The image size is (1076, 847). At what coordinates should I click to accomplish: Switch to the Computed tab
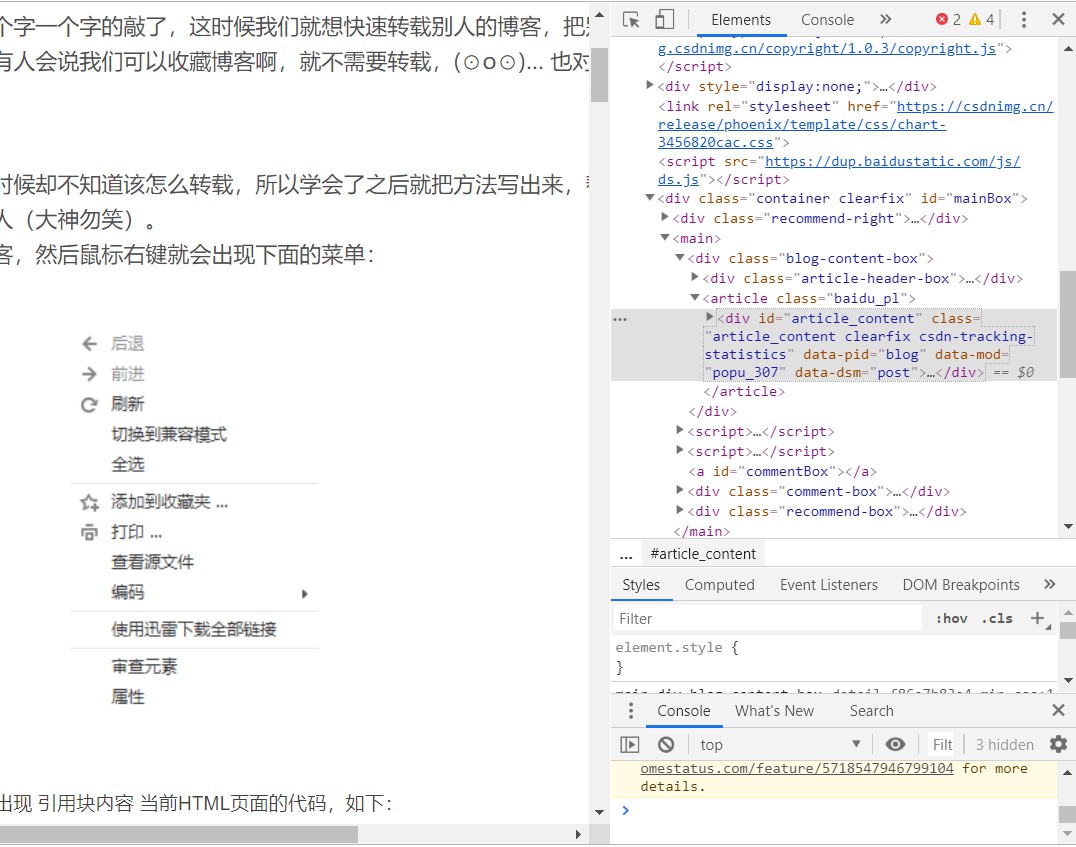click(x=719, y=585)
